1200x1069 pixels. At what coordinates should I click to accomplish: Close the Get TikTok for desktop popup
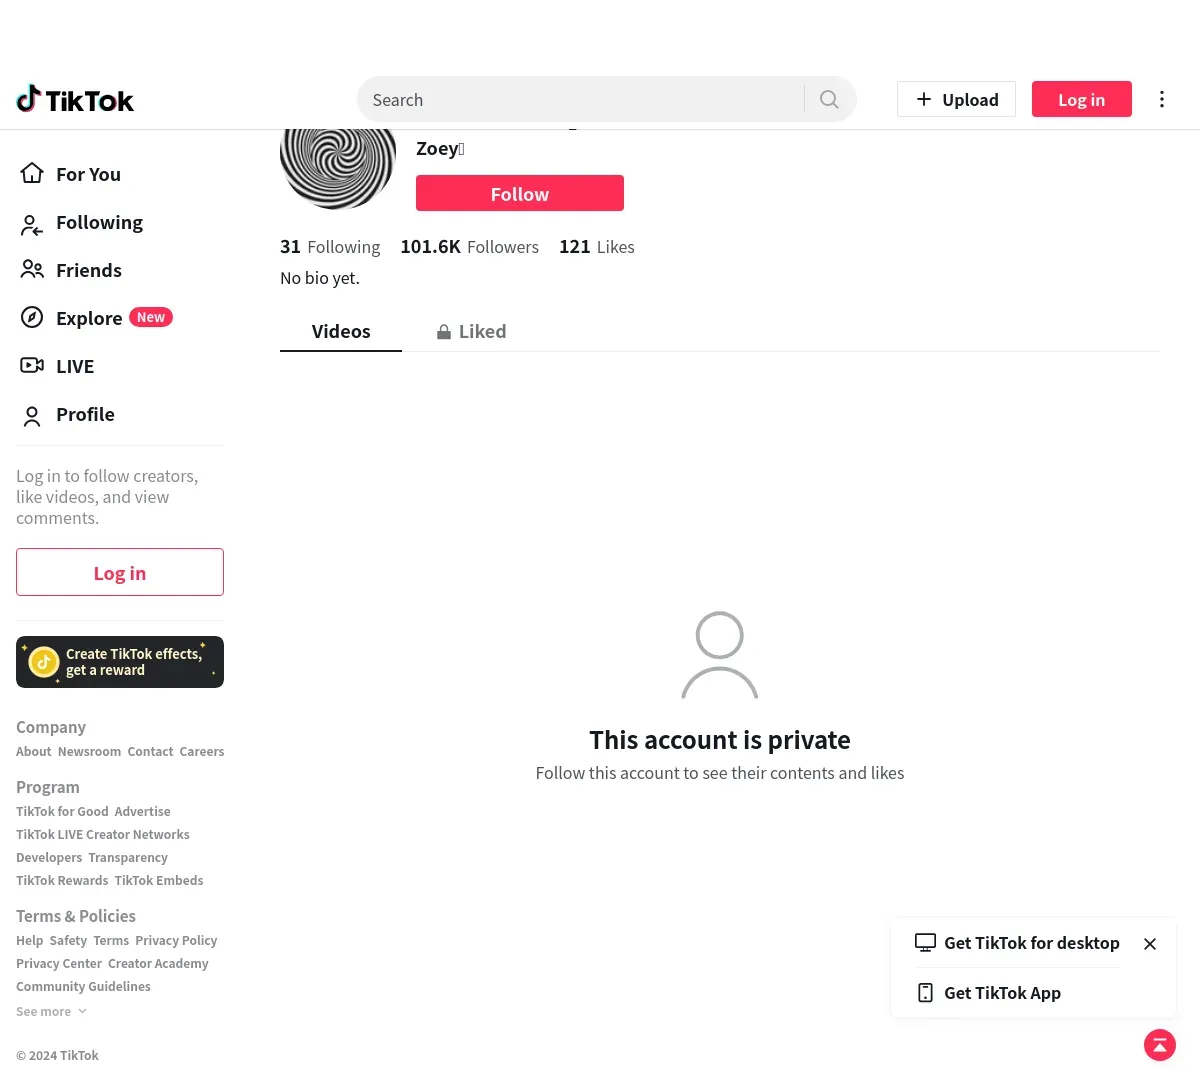click(1150, 944)
